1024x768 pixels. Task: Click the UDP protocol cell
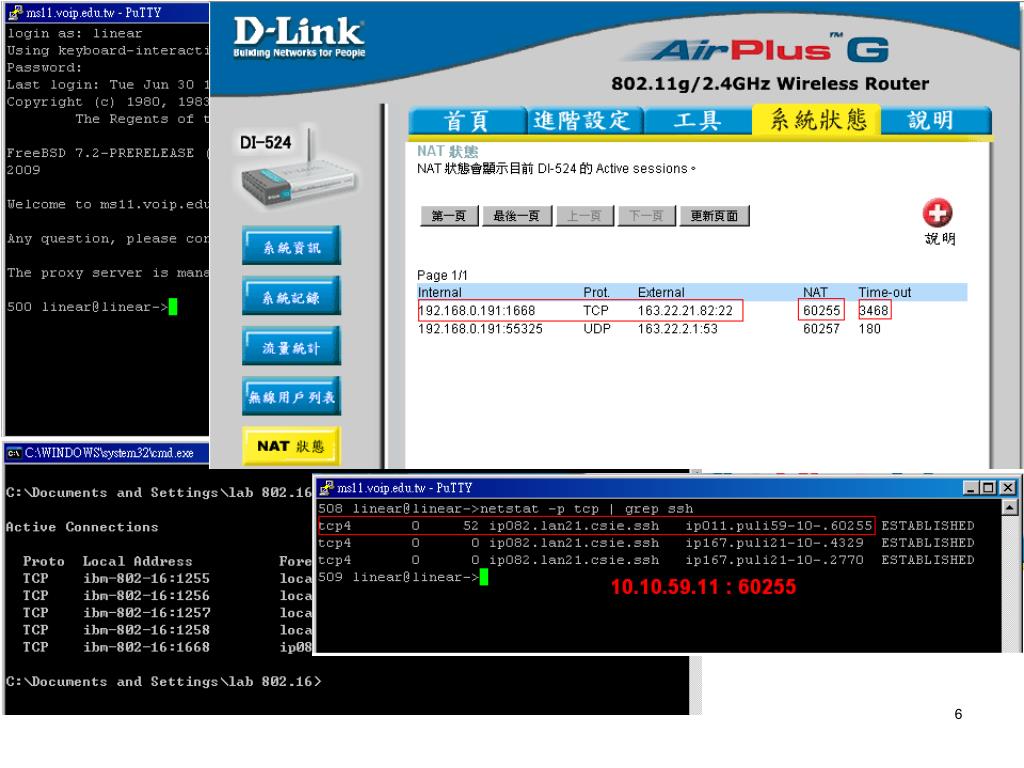(x=597, y=329)
